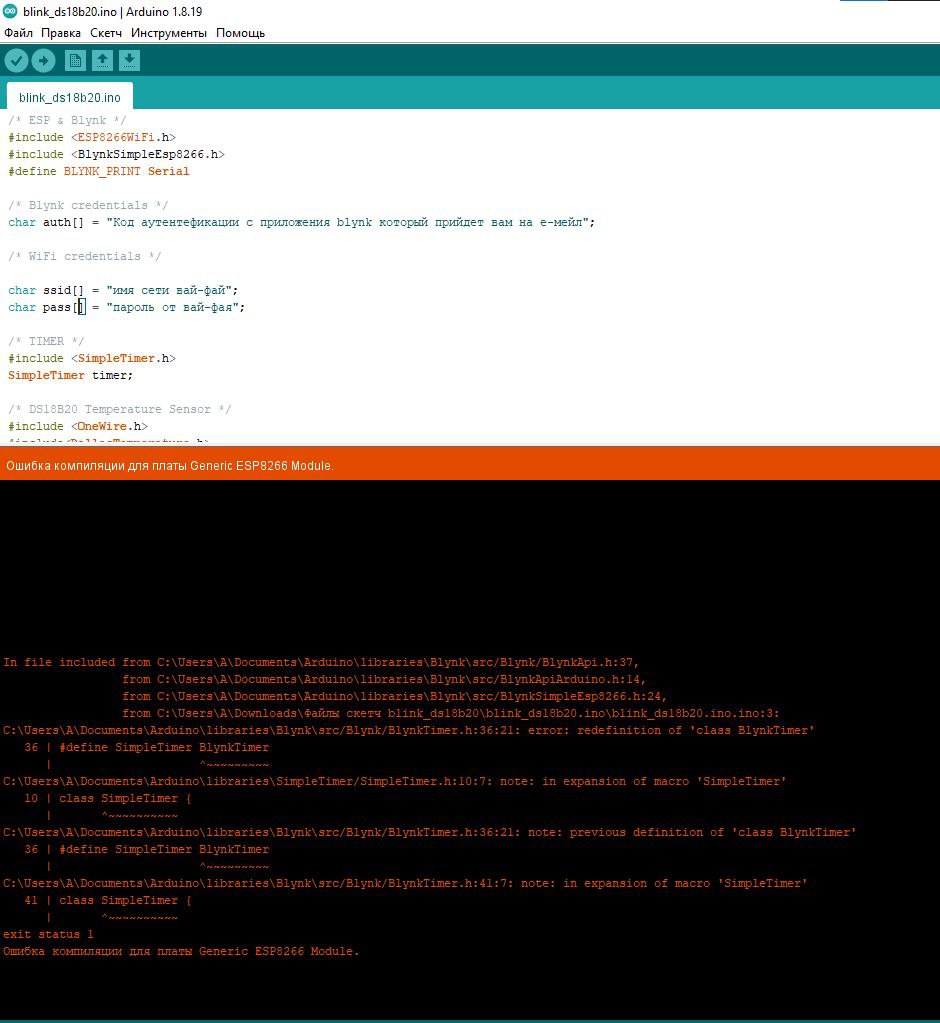Click the console line mentioning BlynkSimpleEsp8266.h:24
Viewport: 940px width, 1023px height.
pos(395,696)
